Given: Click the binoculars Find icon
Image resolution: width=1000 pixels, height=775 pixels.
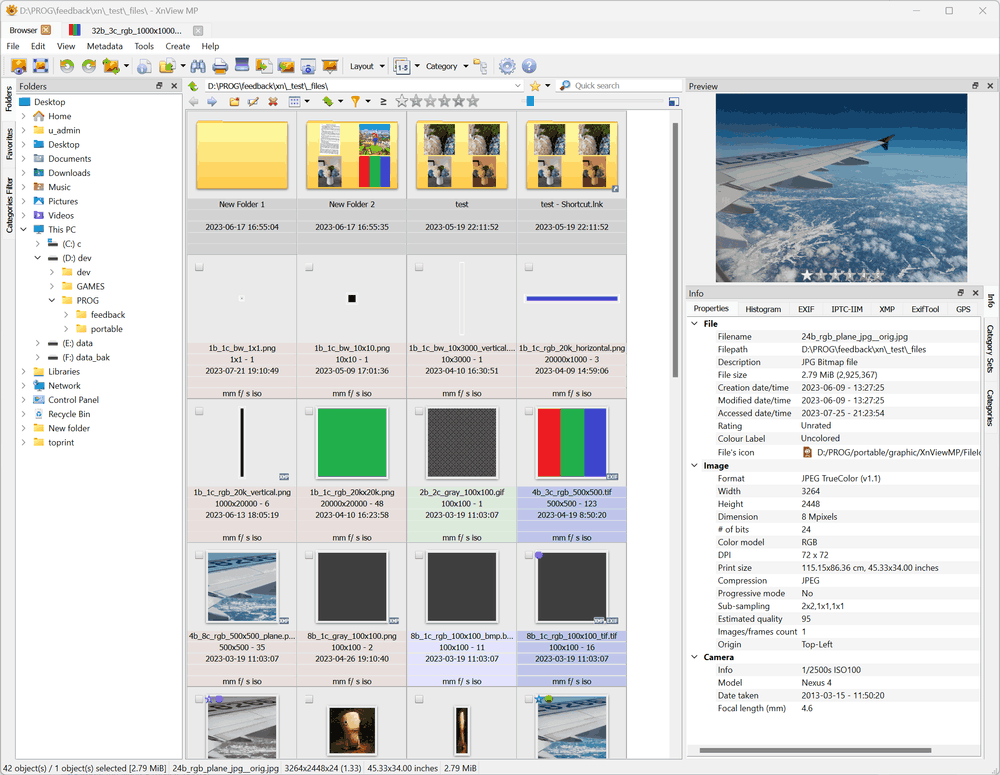Looking at the screenshot, I should pos(197,66).
